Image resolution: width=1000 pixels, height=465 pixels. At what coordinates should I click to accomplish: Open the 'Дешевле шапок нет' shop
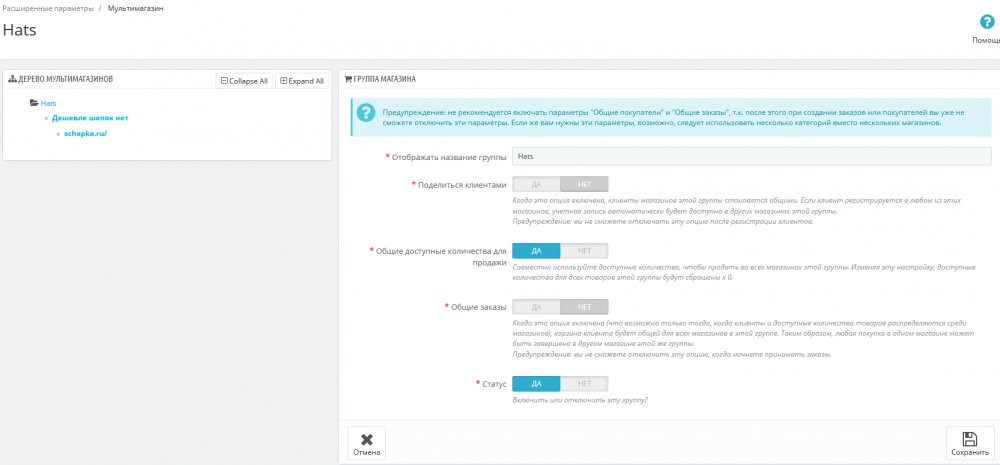coord(90,118)
